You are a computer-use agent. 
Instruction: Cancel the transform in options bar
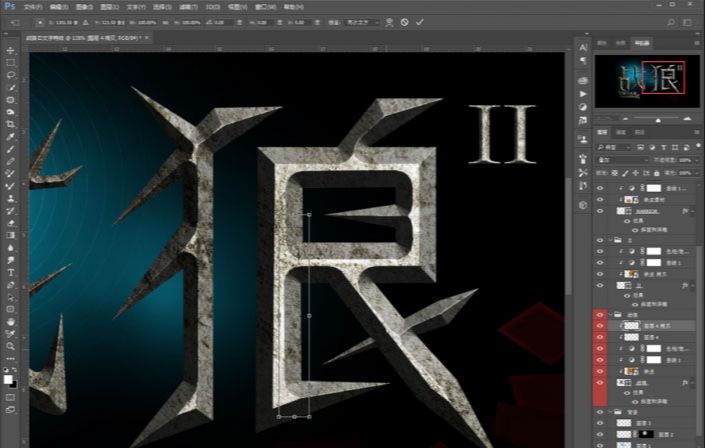tap(404, 22)
